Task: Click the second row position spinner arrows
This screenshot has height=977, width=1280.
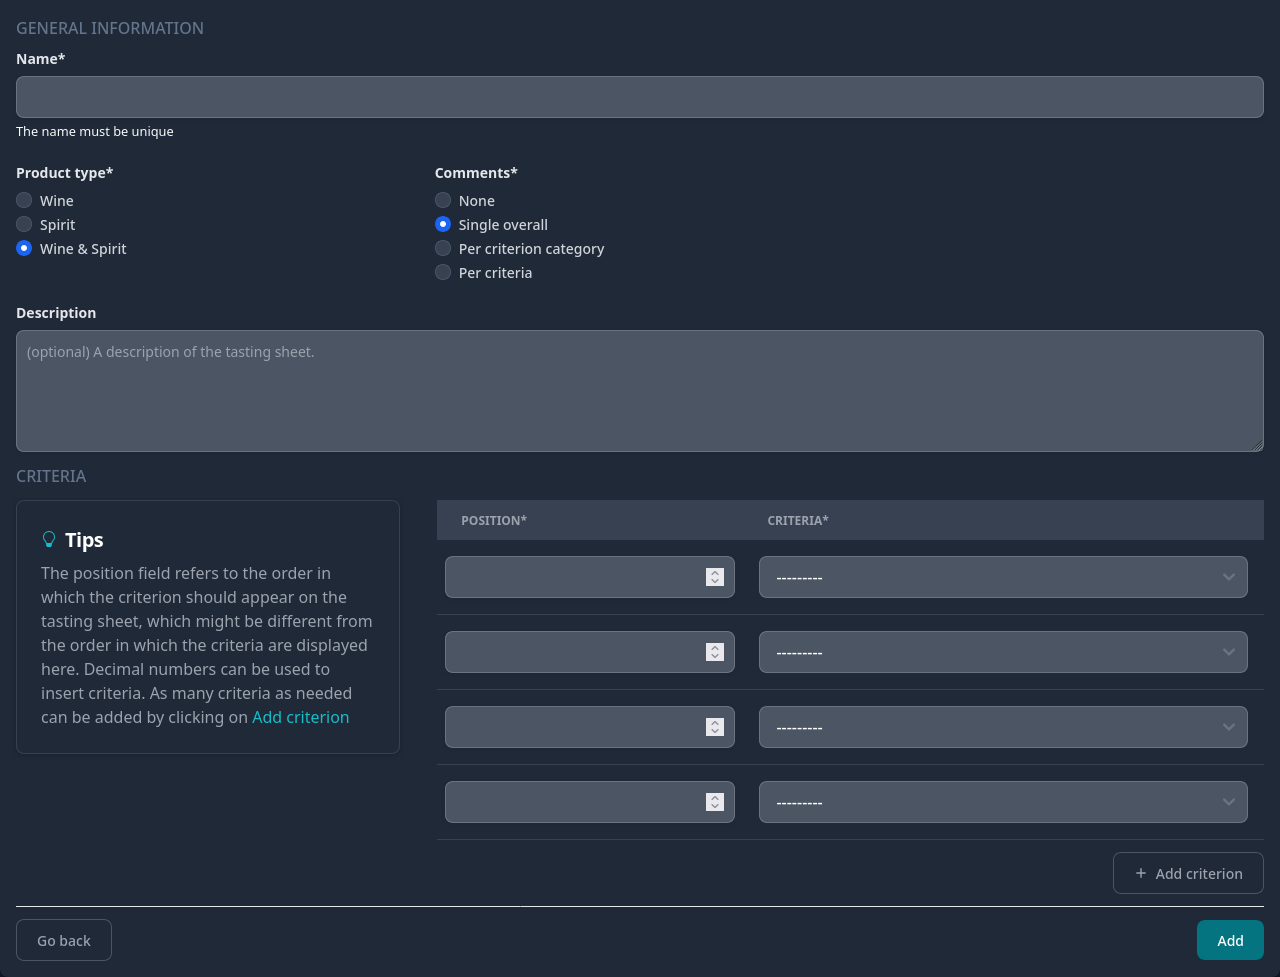Action: 714,652
